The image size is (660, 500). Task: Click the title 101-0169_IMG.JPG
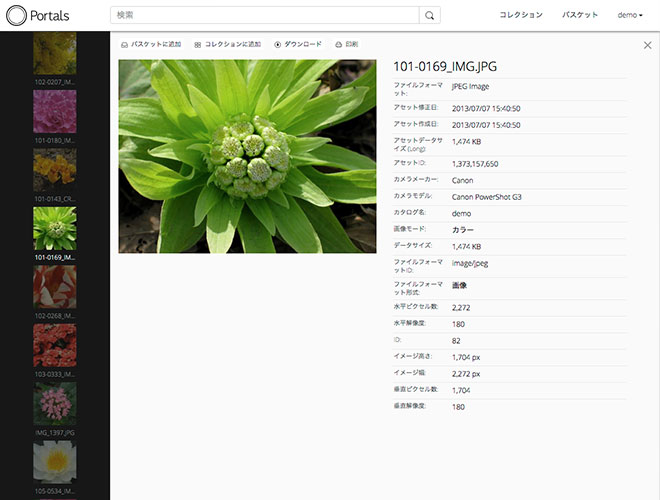point(445,66)
